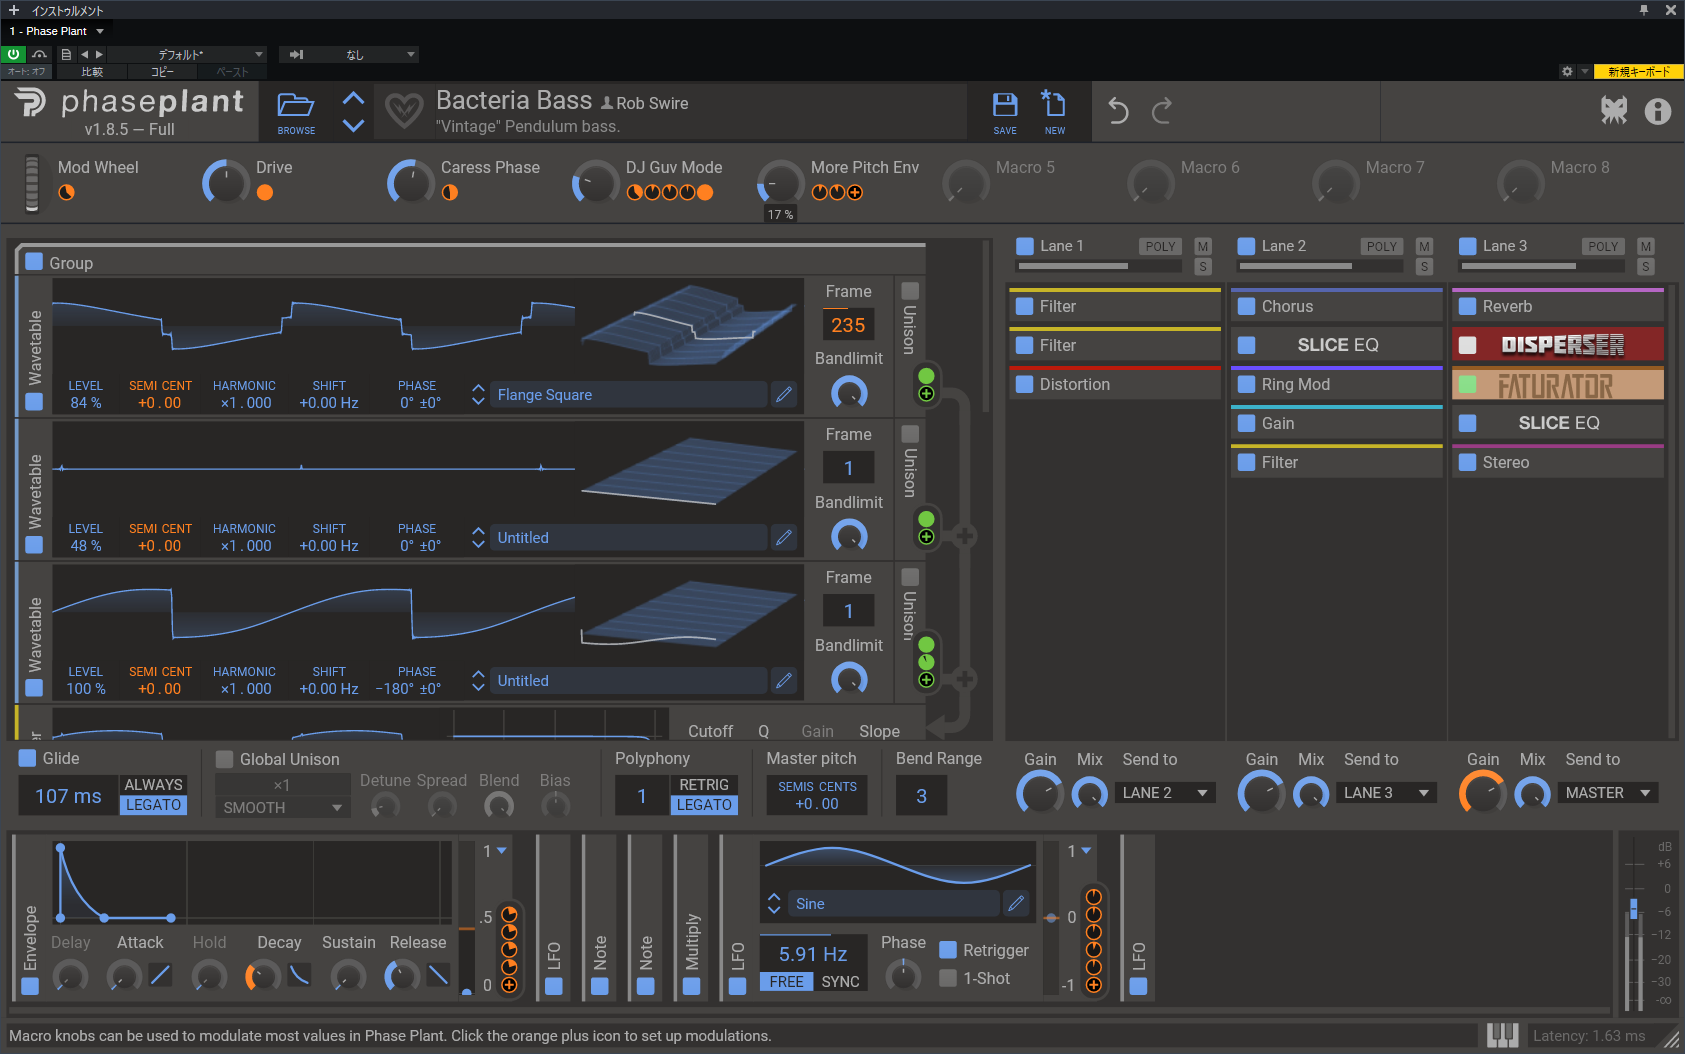Screen dimensions: 1685x1054
Task: Step through Flange Square wavetable selector arrows
Action: (478, 395)
